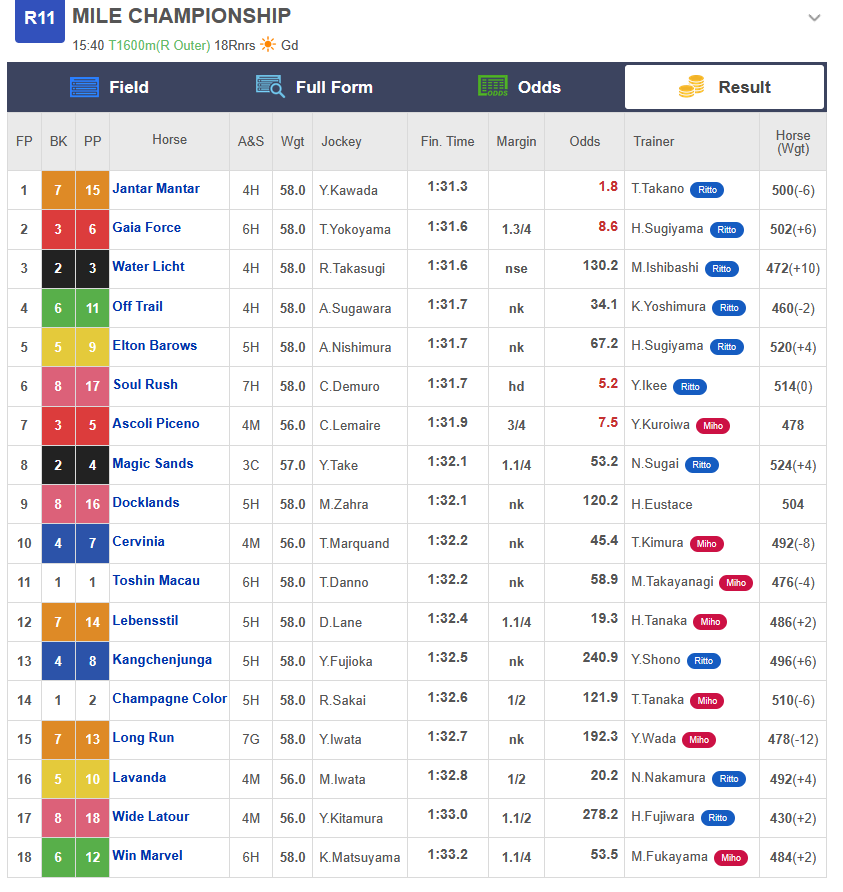Open Toshin Macau horse link
Screen dimensions: 843x892
click(x=156, y=581)
